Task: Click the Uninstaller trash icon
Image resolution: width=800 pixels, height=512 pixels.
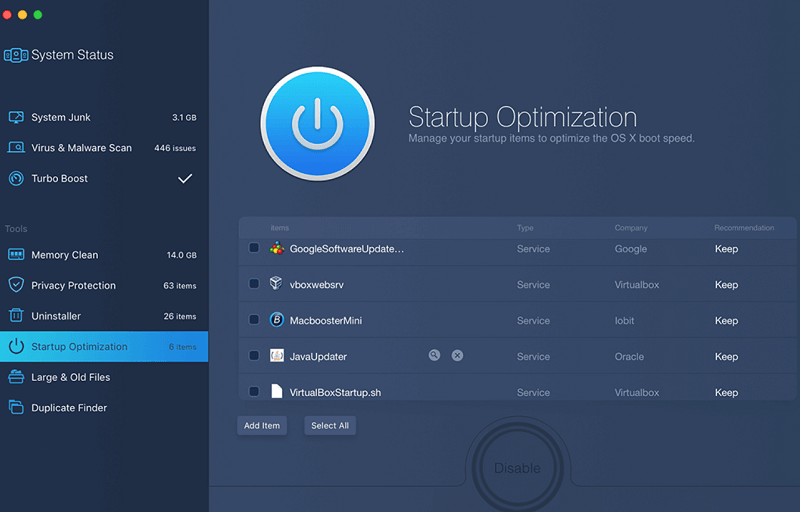Action: tap(16, 316)
